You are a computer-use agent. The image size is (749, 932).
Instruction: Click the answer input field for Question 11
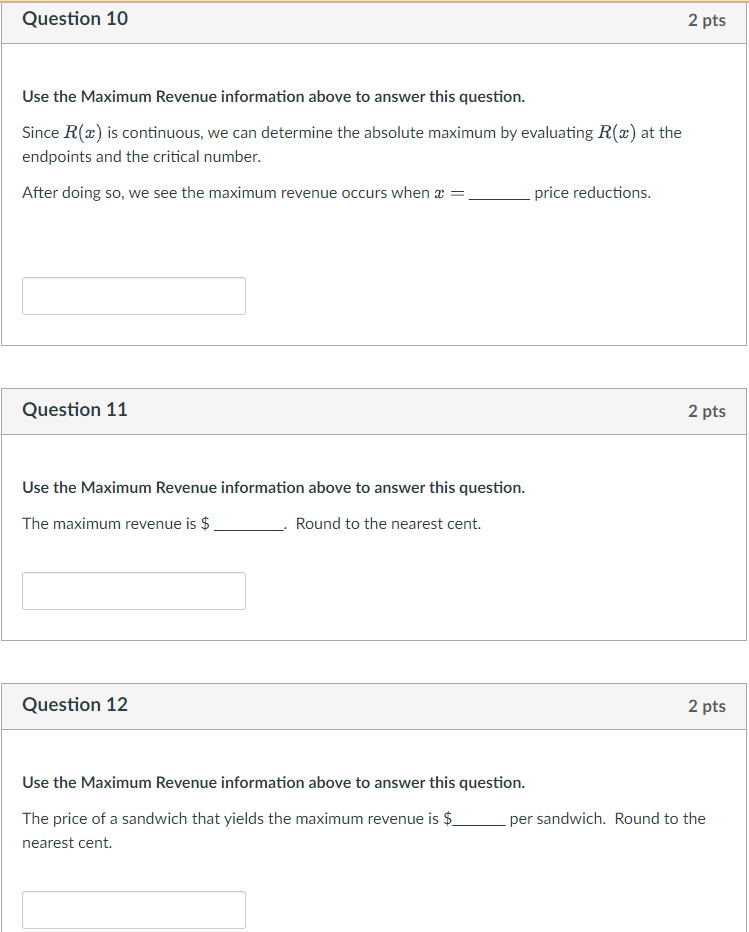click(x=133, y=590)
